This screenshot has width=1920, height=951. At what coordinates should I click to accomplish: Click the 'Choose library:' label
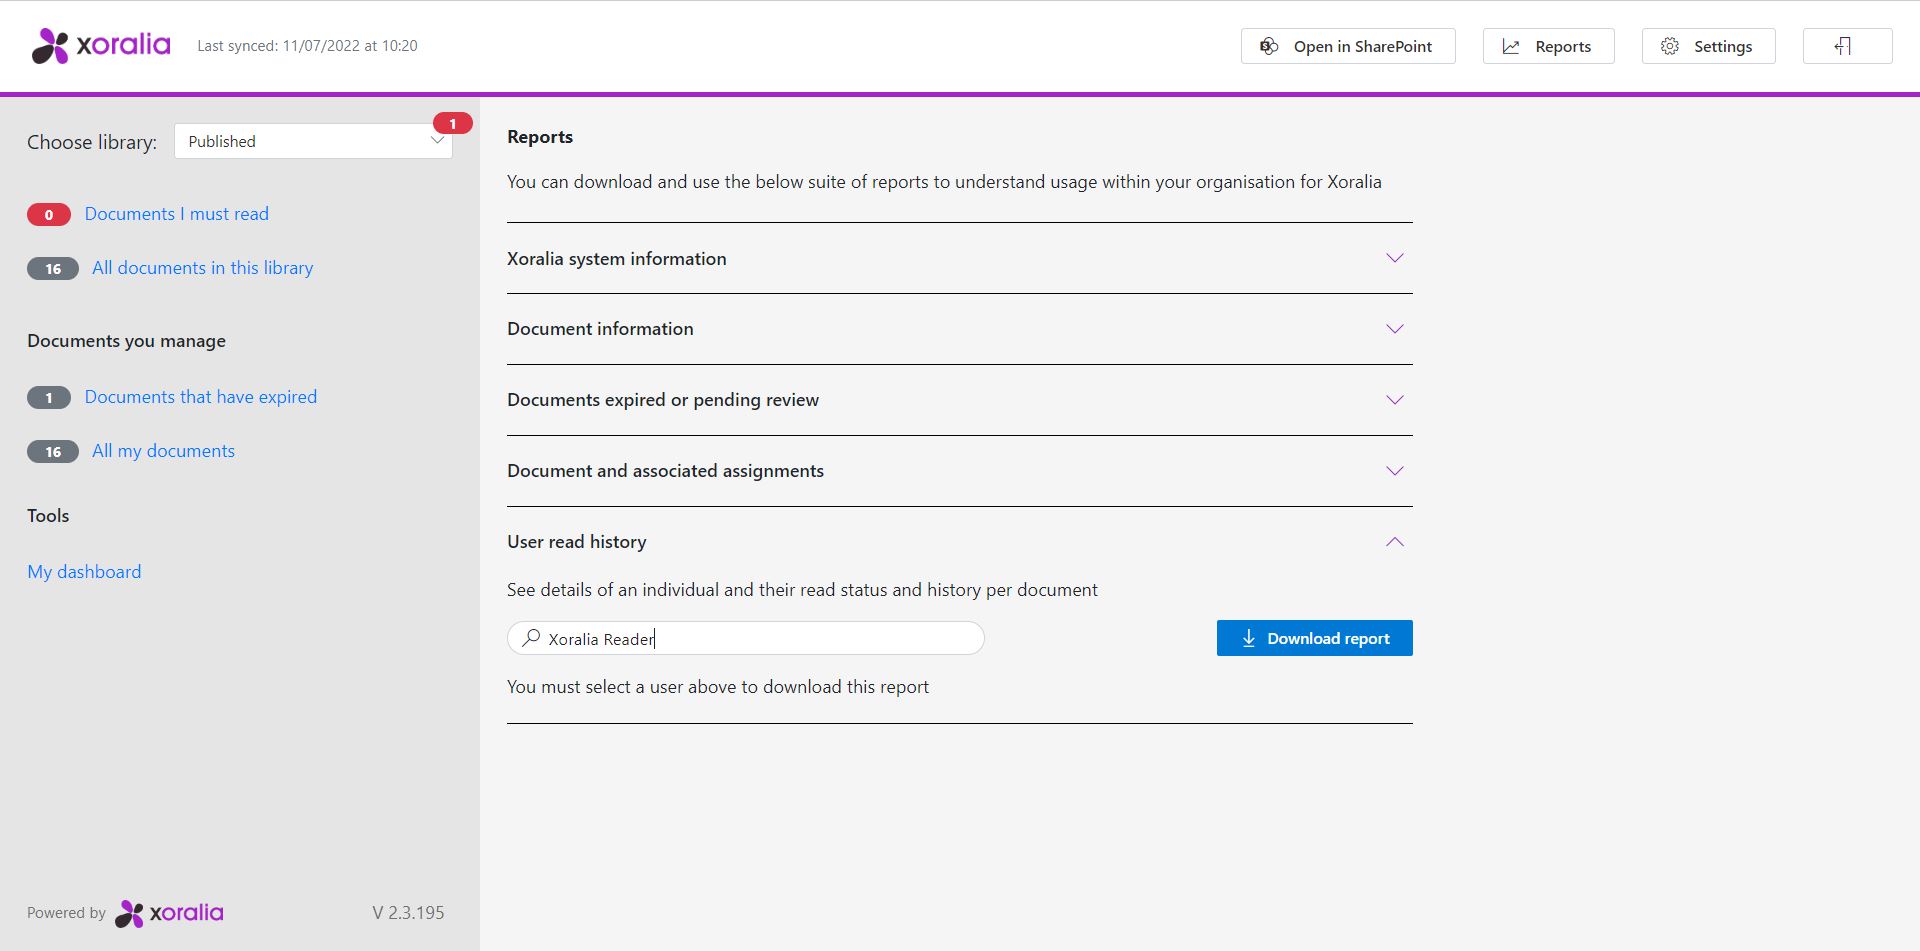(92, 142)
